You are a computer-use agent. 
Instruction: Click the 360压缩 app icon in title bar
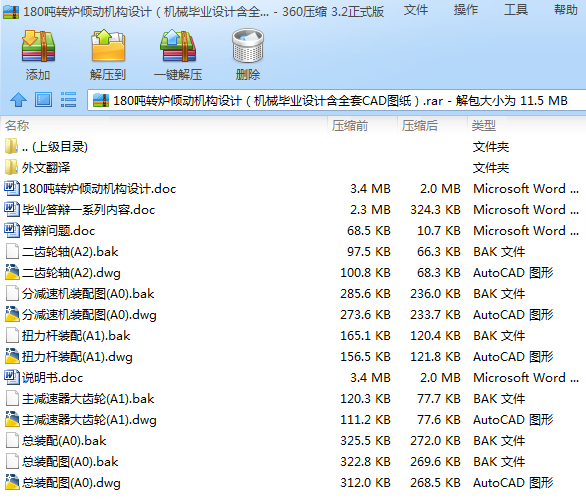(x=11, y=12)
